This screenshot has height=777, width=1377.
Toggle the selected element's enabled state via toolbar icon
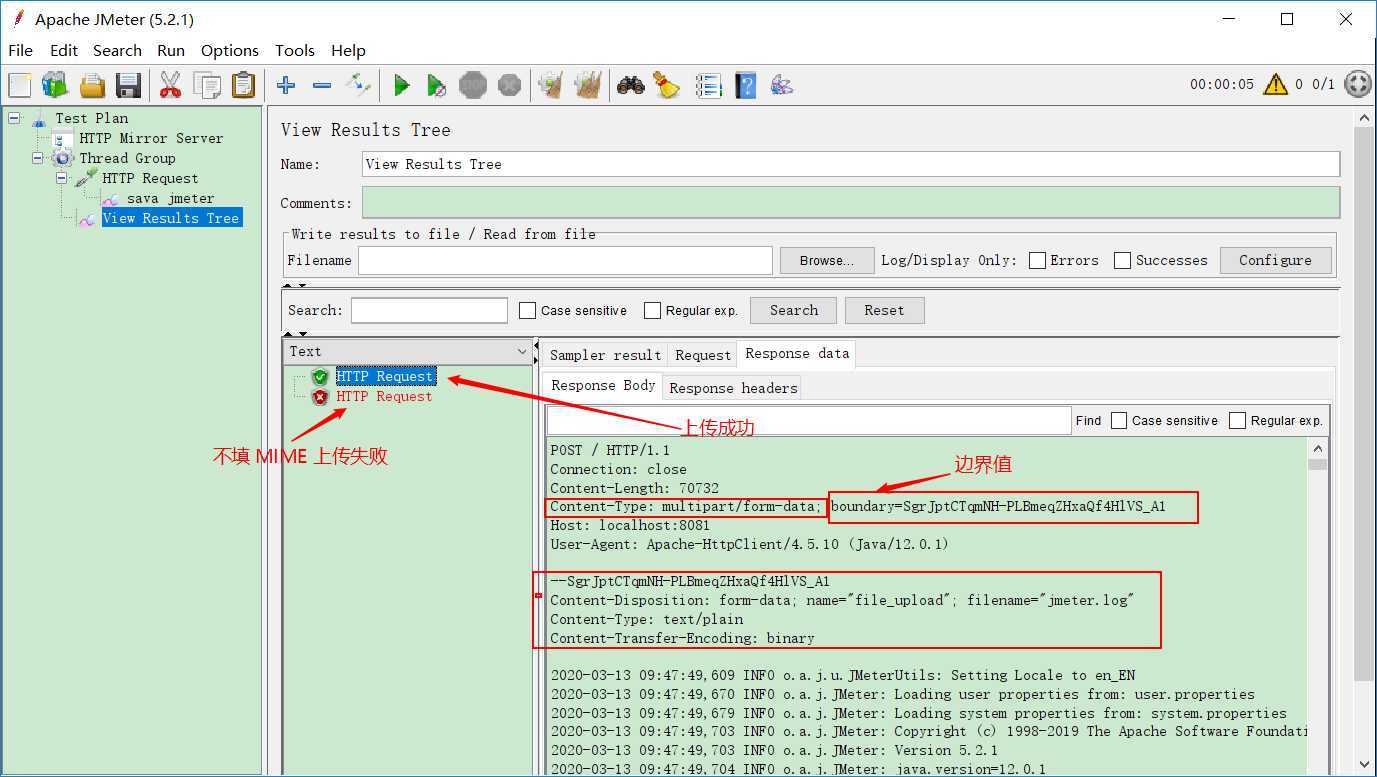(x=358, y=85)
